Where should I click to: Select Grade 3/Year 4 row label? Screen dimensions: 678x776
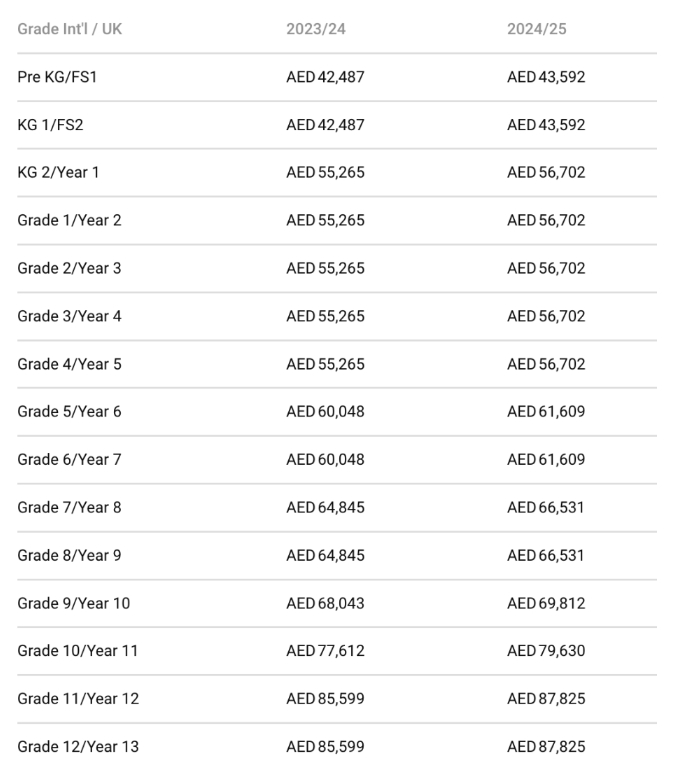(69, 316)
